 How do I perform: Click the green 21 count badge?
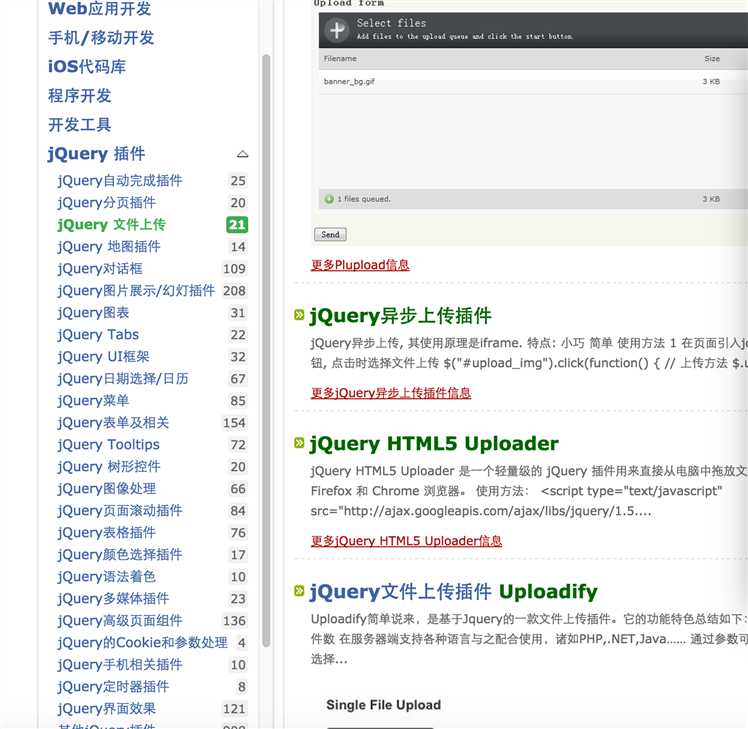237,225
